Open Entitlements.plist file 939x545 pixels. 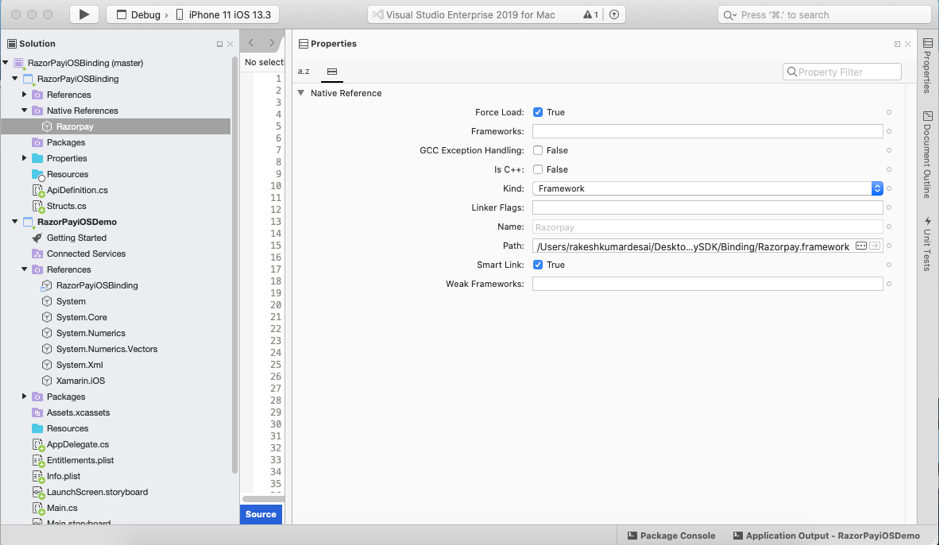(x=80, y=460)
